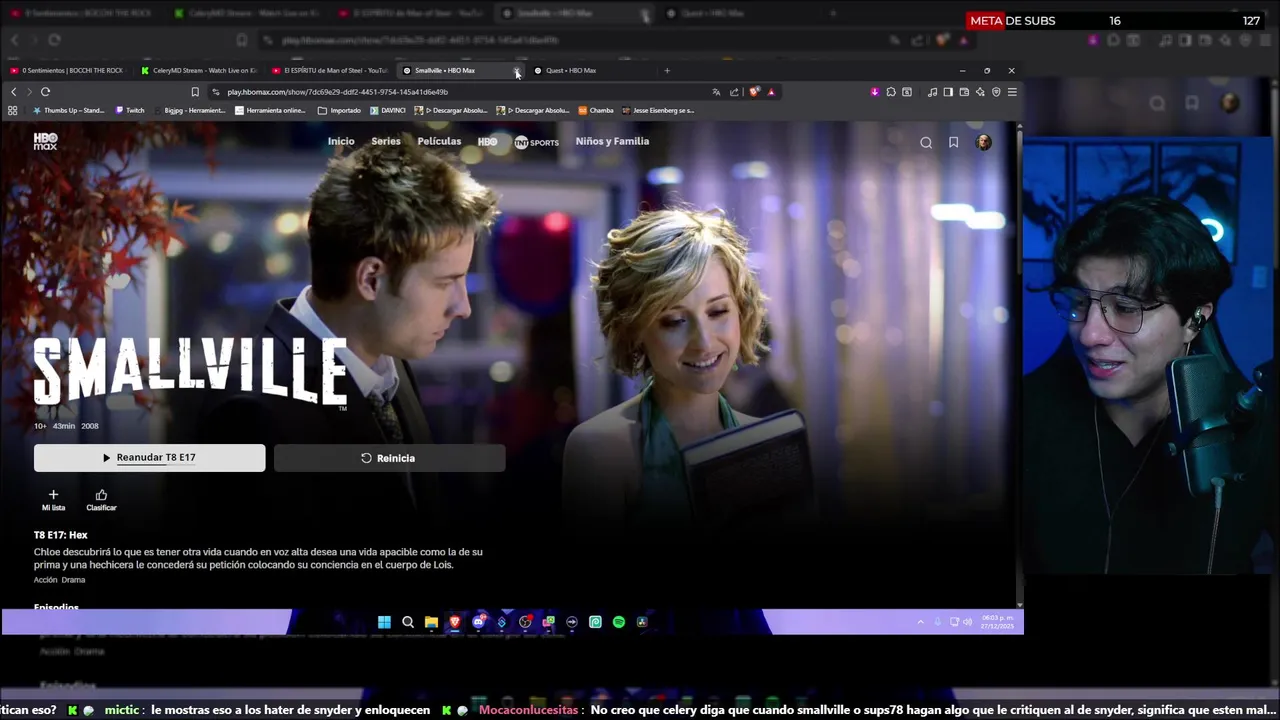Add Smallville to Mi lista
1280x720 pixels.
point(53,500)
